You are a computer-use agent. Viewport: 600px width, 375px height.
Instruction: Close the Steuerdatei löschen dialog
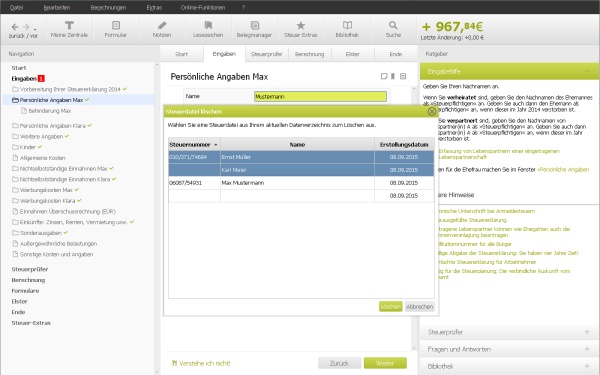click(x=432, y=111)
